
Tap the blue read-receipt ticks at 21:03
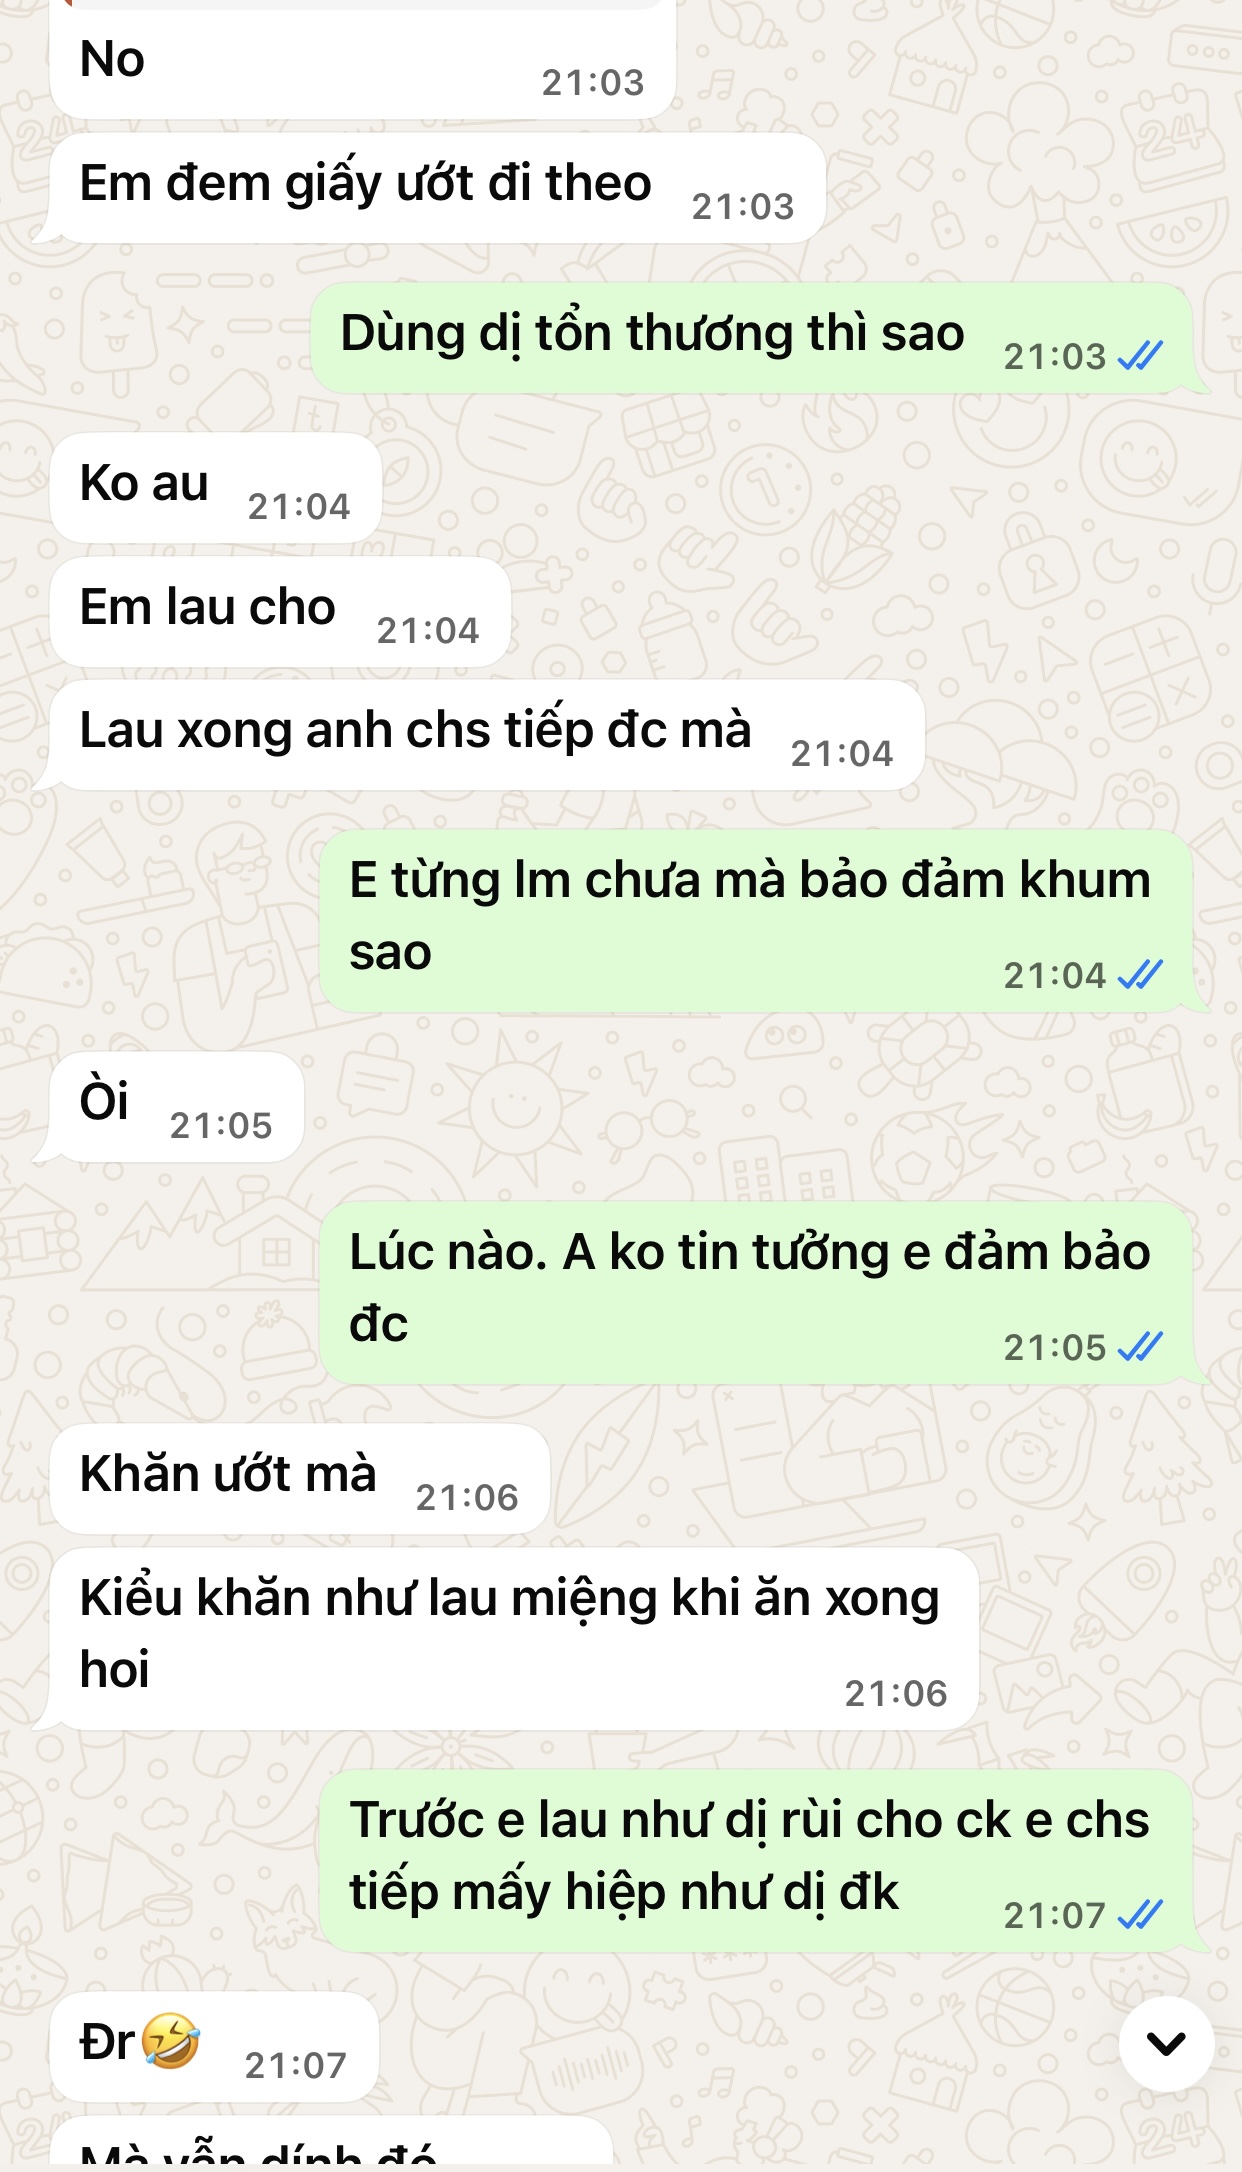coord(1140,356)
